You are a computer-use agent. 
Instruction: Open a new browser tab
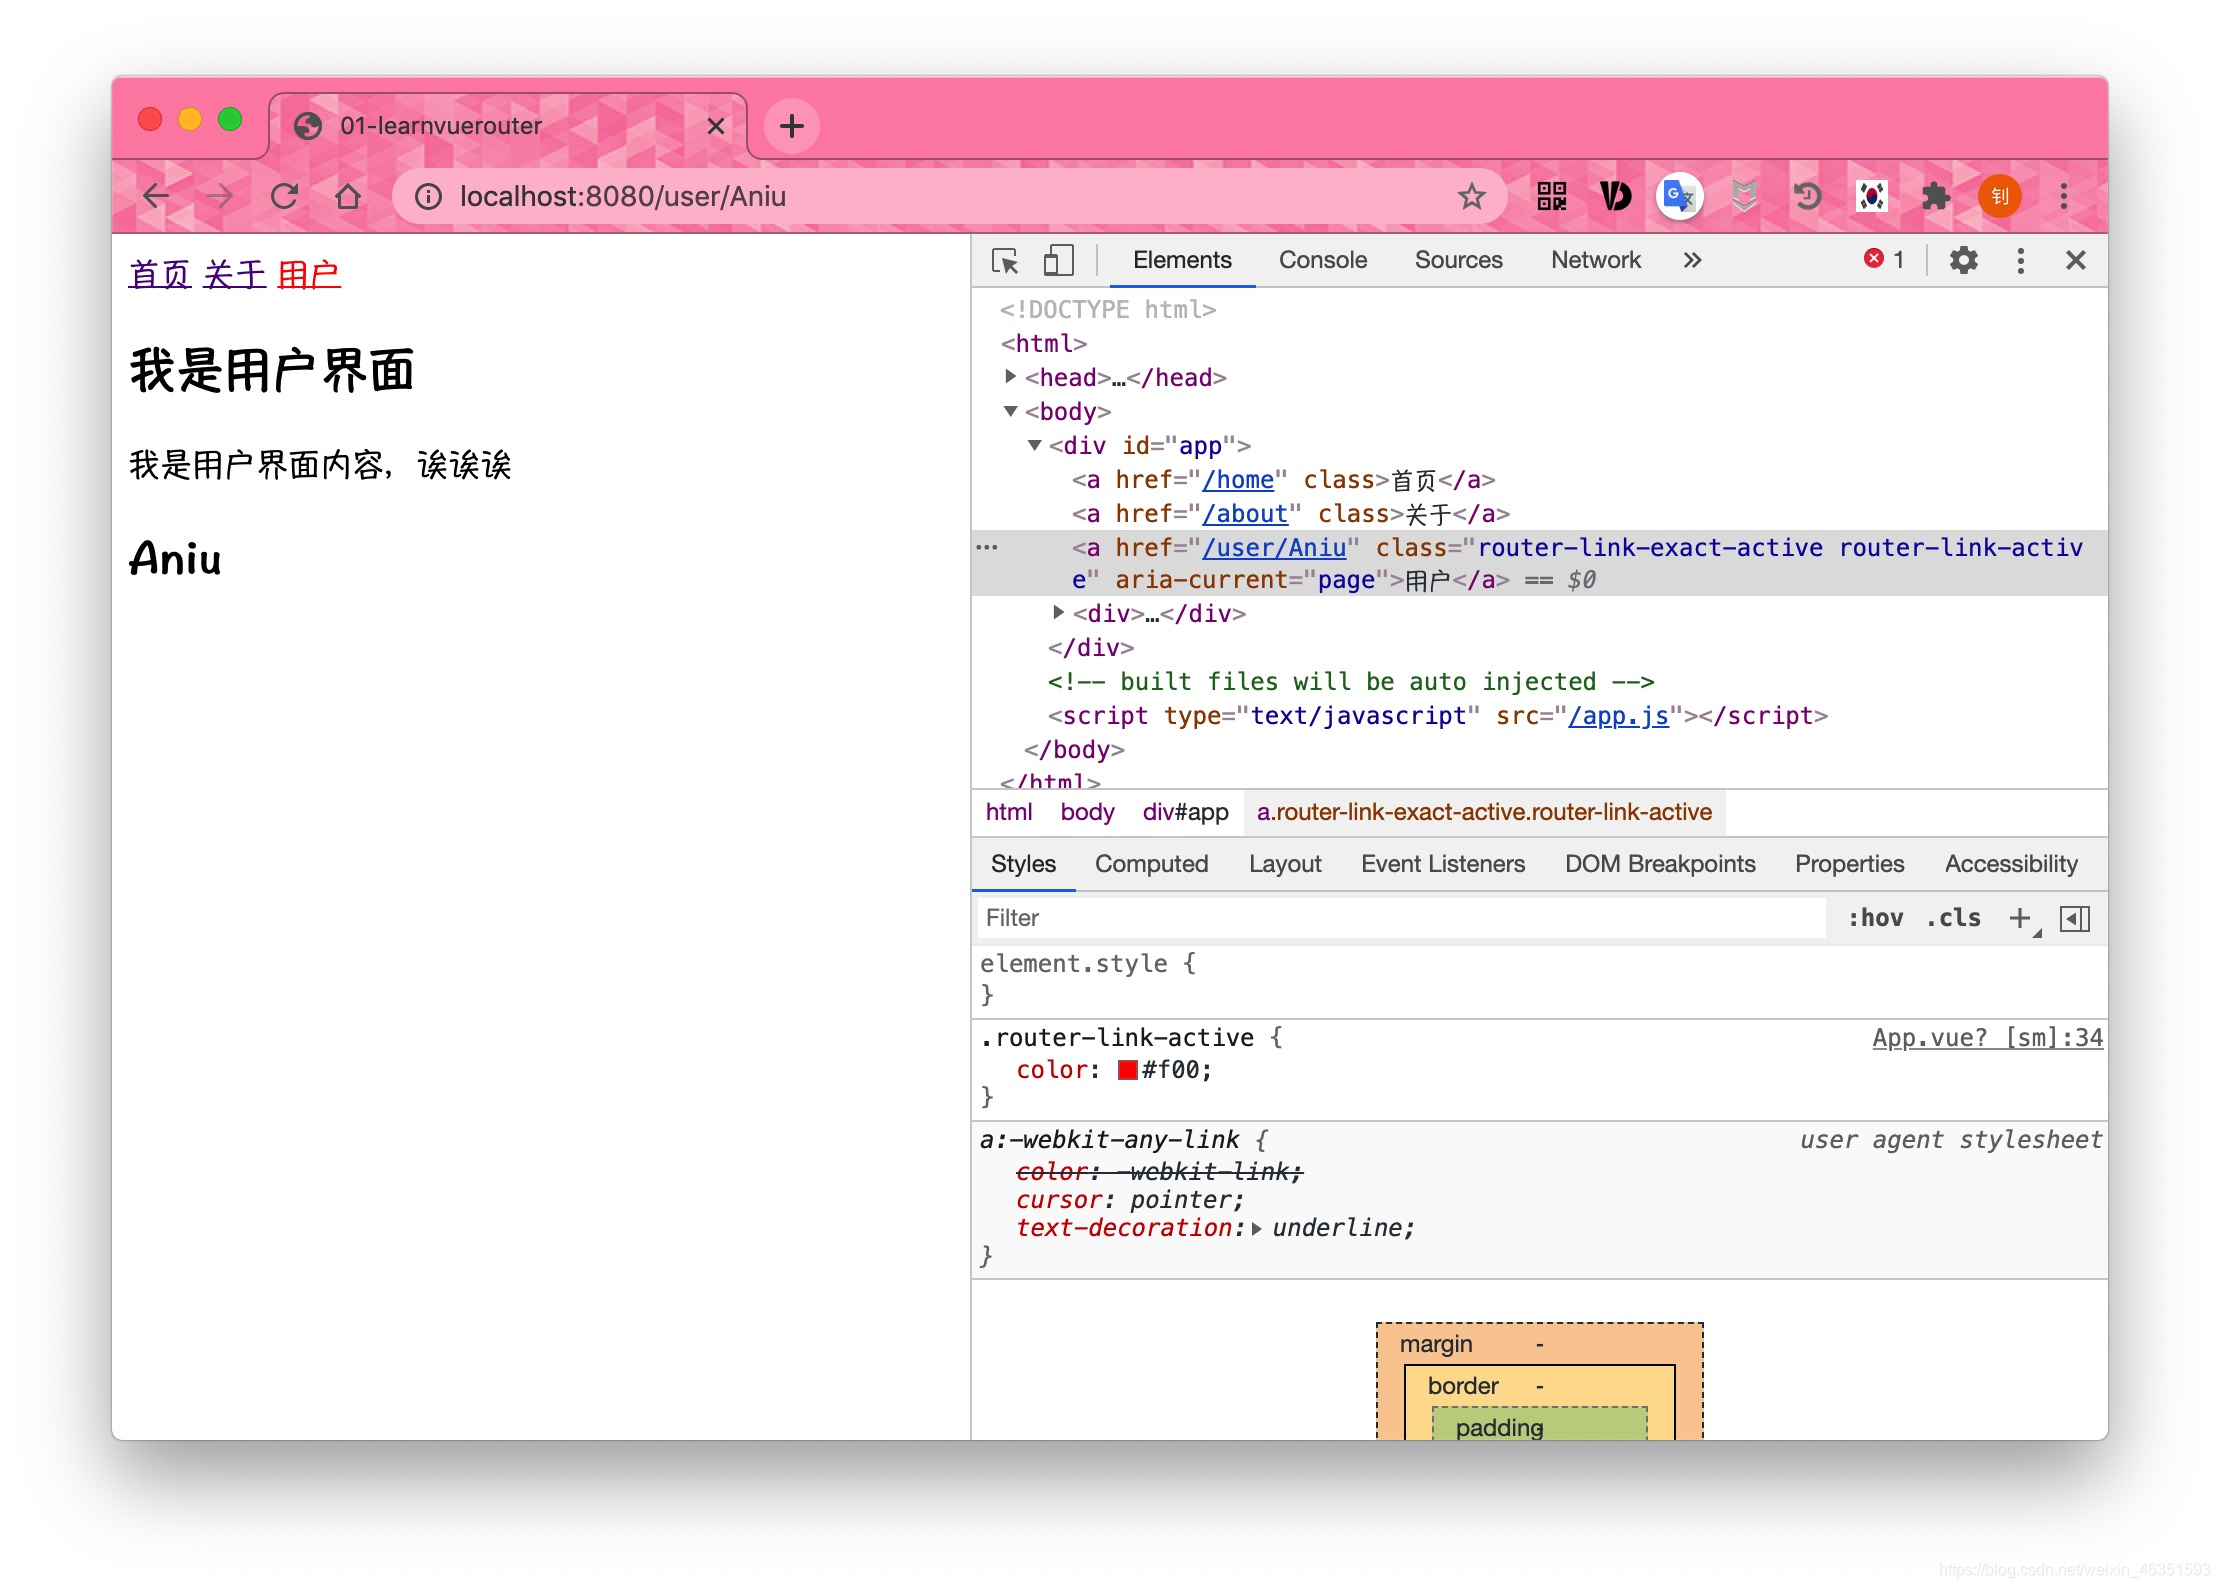(792, 126)
